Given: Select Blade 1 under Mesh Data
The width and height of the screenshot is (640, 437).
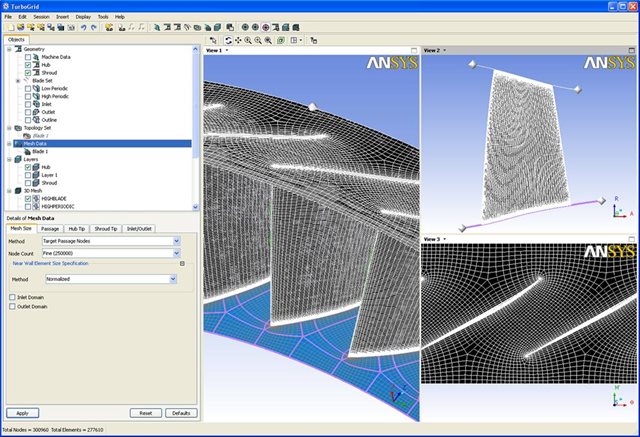Looking at the screenshot, I should tap(40, 151).
